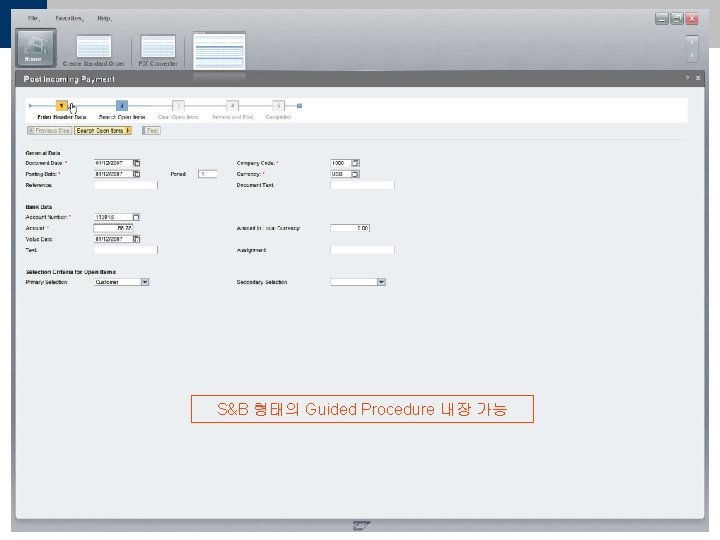The height and width of the screenshot is (540, 720).
Task: Go to step 1 Enter Header Data
Action: click(x=62, y=106)
